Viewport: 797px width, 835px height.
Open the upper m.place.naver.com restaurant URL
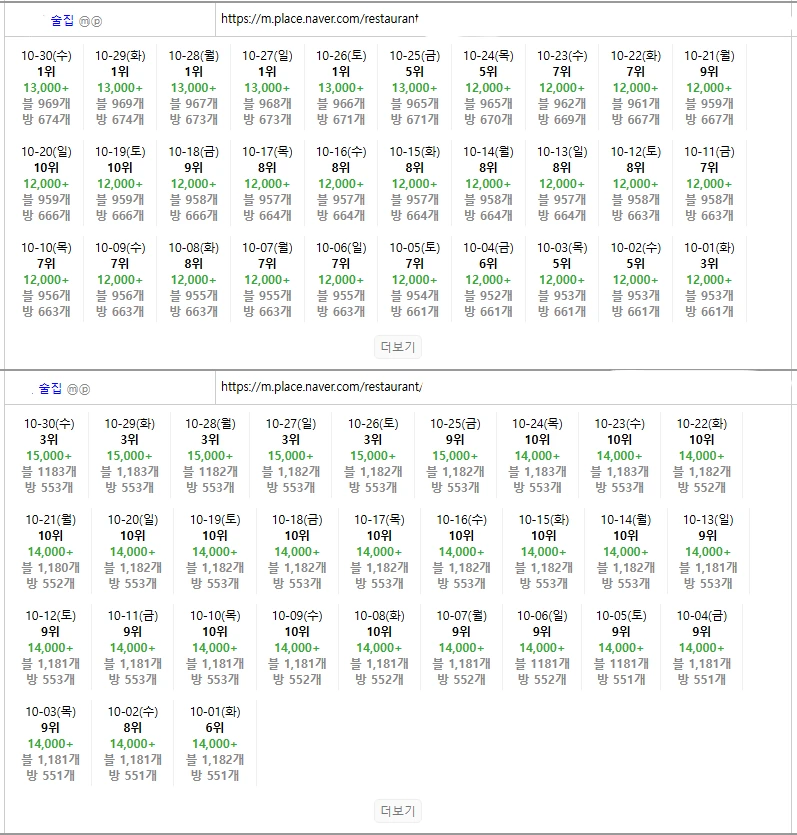(x=318, y=19)
